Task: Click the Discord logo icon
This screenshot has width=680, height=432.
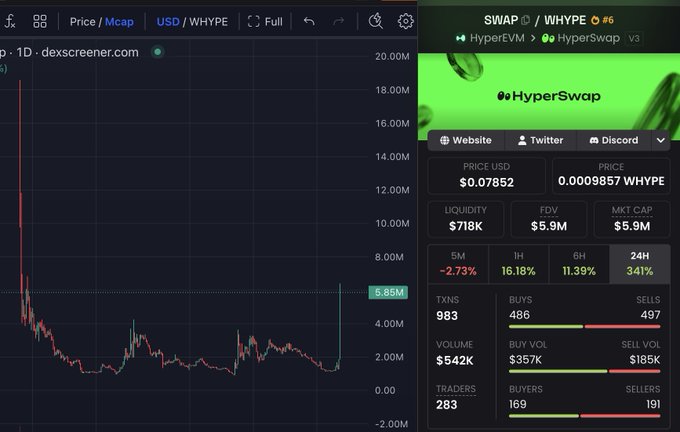Action: (594, 140)
